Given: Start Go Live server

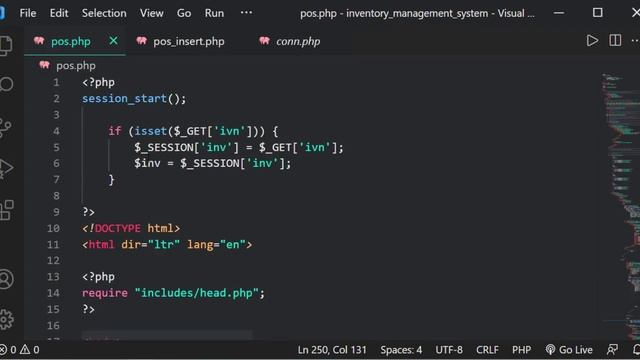Looking at the screenshot, I should click(x=569, y=350).
